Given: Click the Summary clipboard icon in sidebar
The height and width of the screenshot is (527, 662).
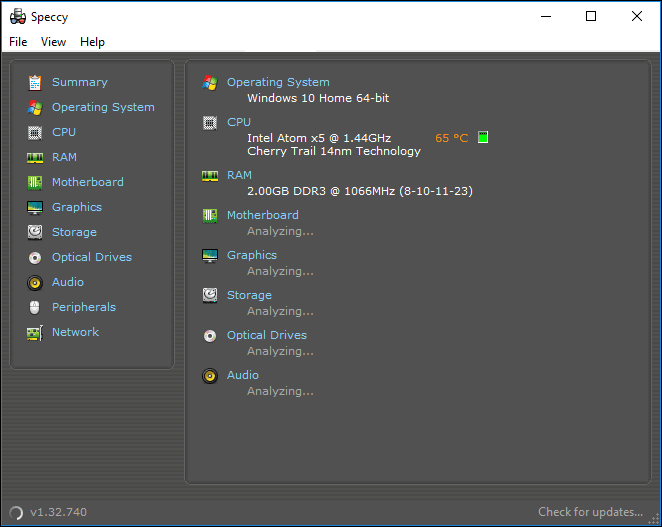Looking at the screenshot, I should 35,82.
